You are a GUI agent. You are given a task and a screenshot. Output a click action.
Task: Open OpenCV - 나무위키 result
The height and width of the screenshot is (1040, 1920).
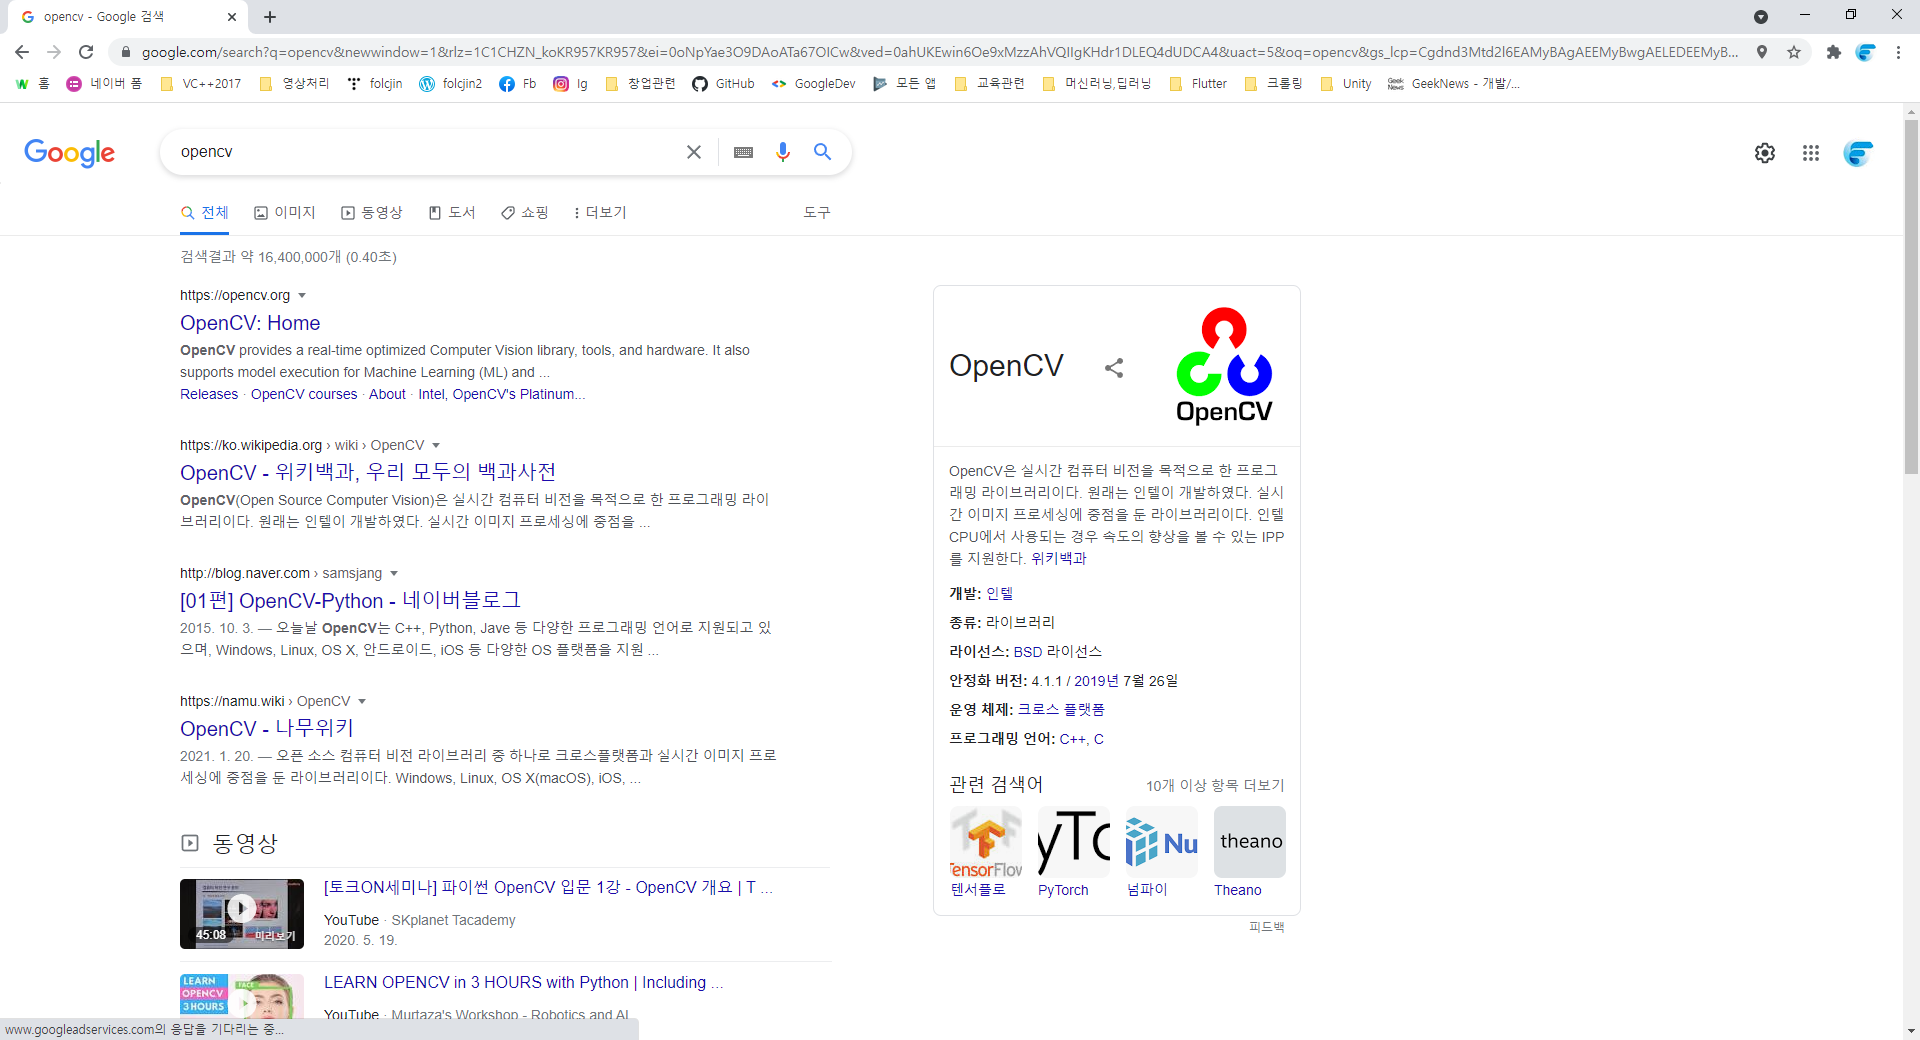pos(267,728)
